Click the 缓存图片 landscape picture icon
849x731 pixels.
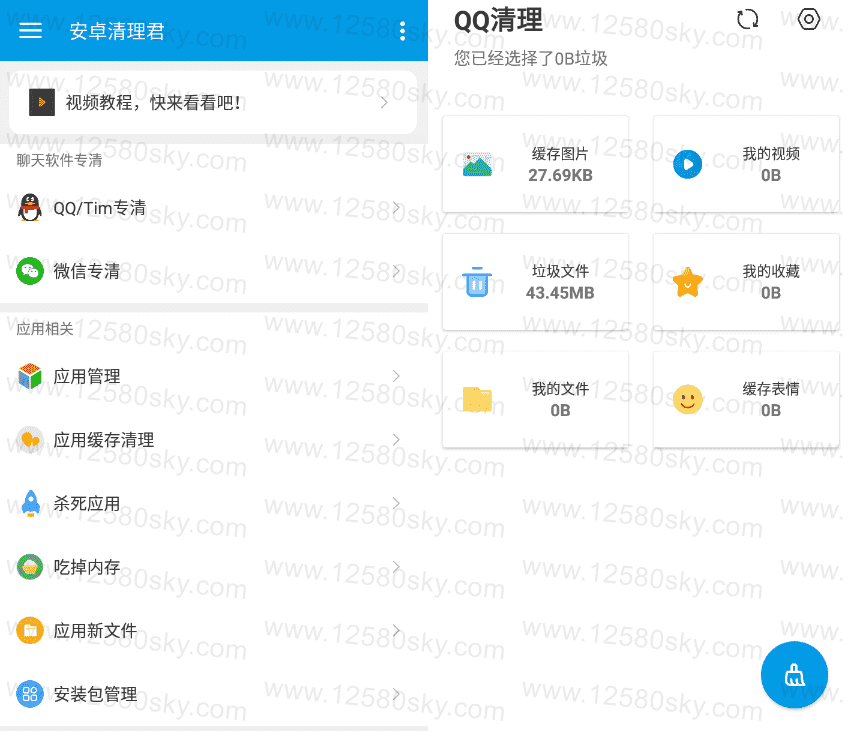tap(477, 164)
